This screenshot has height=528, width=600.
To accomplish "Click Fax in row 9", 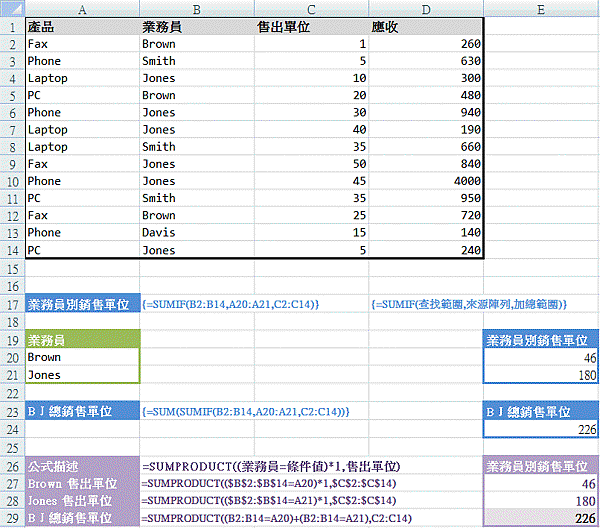I will click(x=83, y=164).
